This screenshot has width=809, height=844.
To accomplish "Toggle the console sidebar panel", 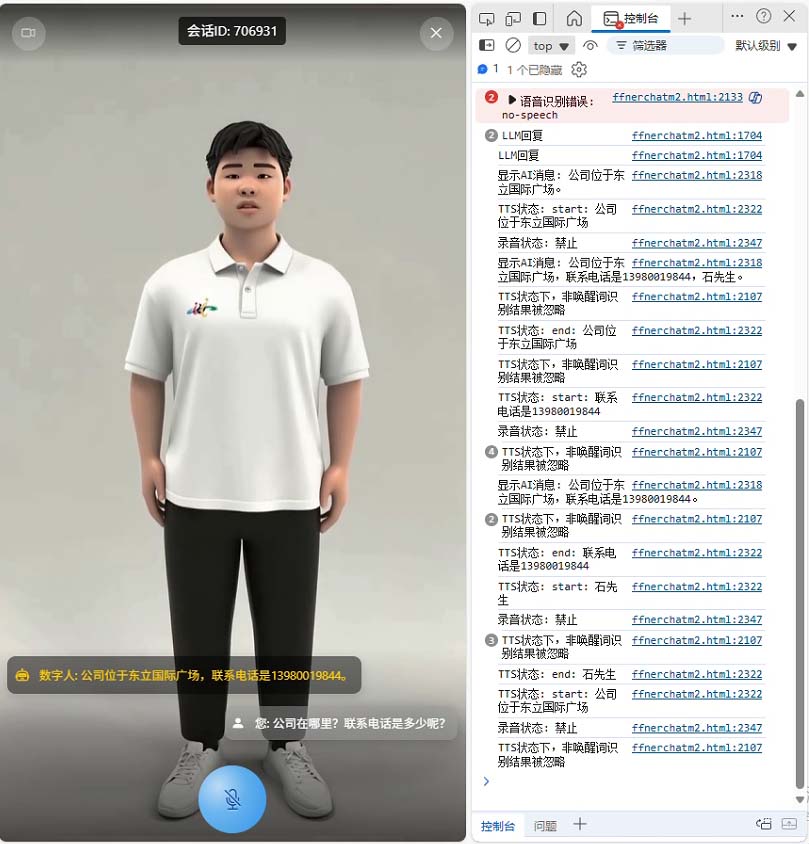I will (487, 45).
